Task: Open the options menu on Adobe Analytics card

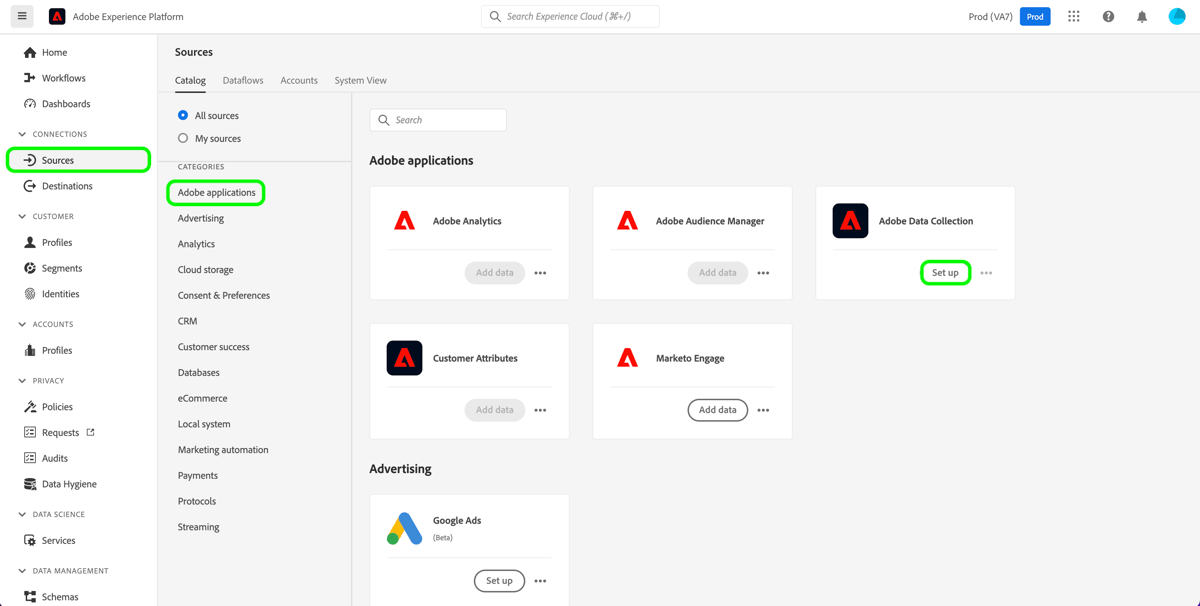Action: (x=540, y=272)
